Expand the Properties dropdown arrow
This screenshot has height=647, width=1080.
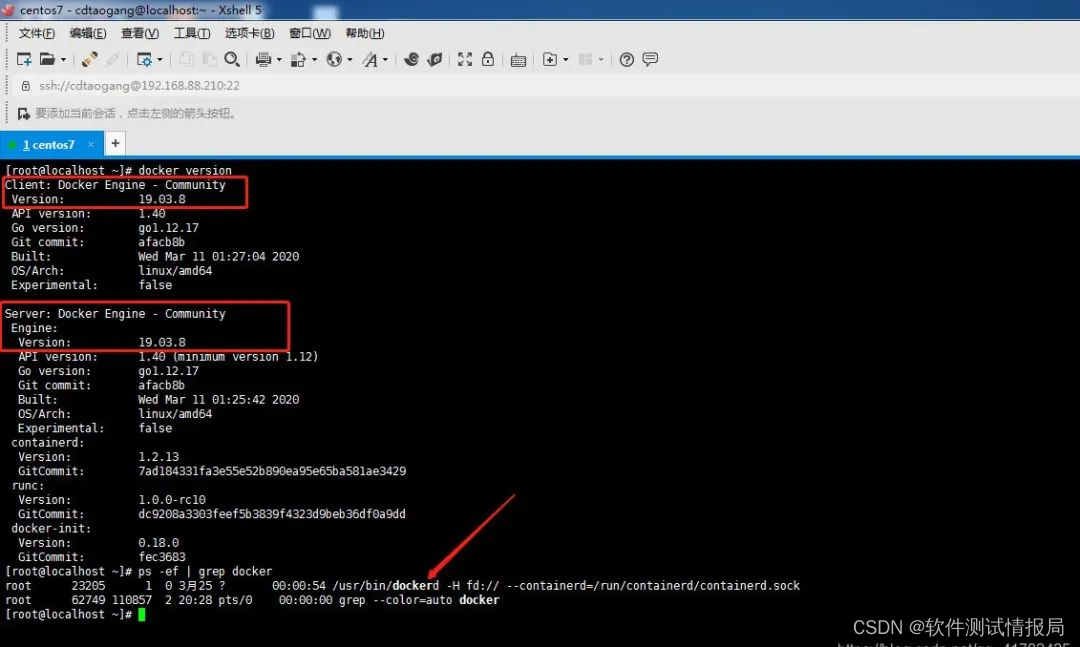click(160, 60)
